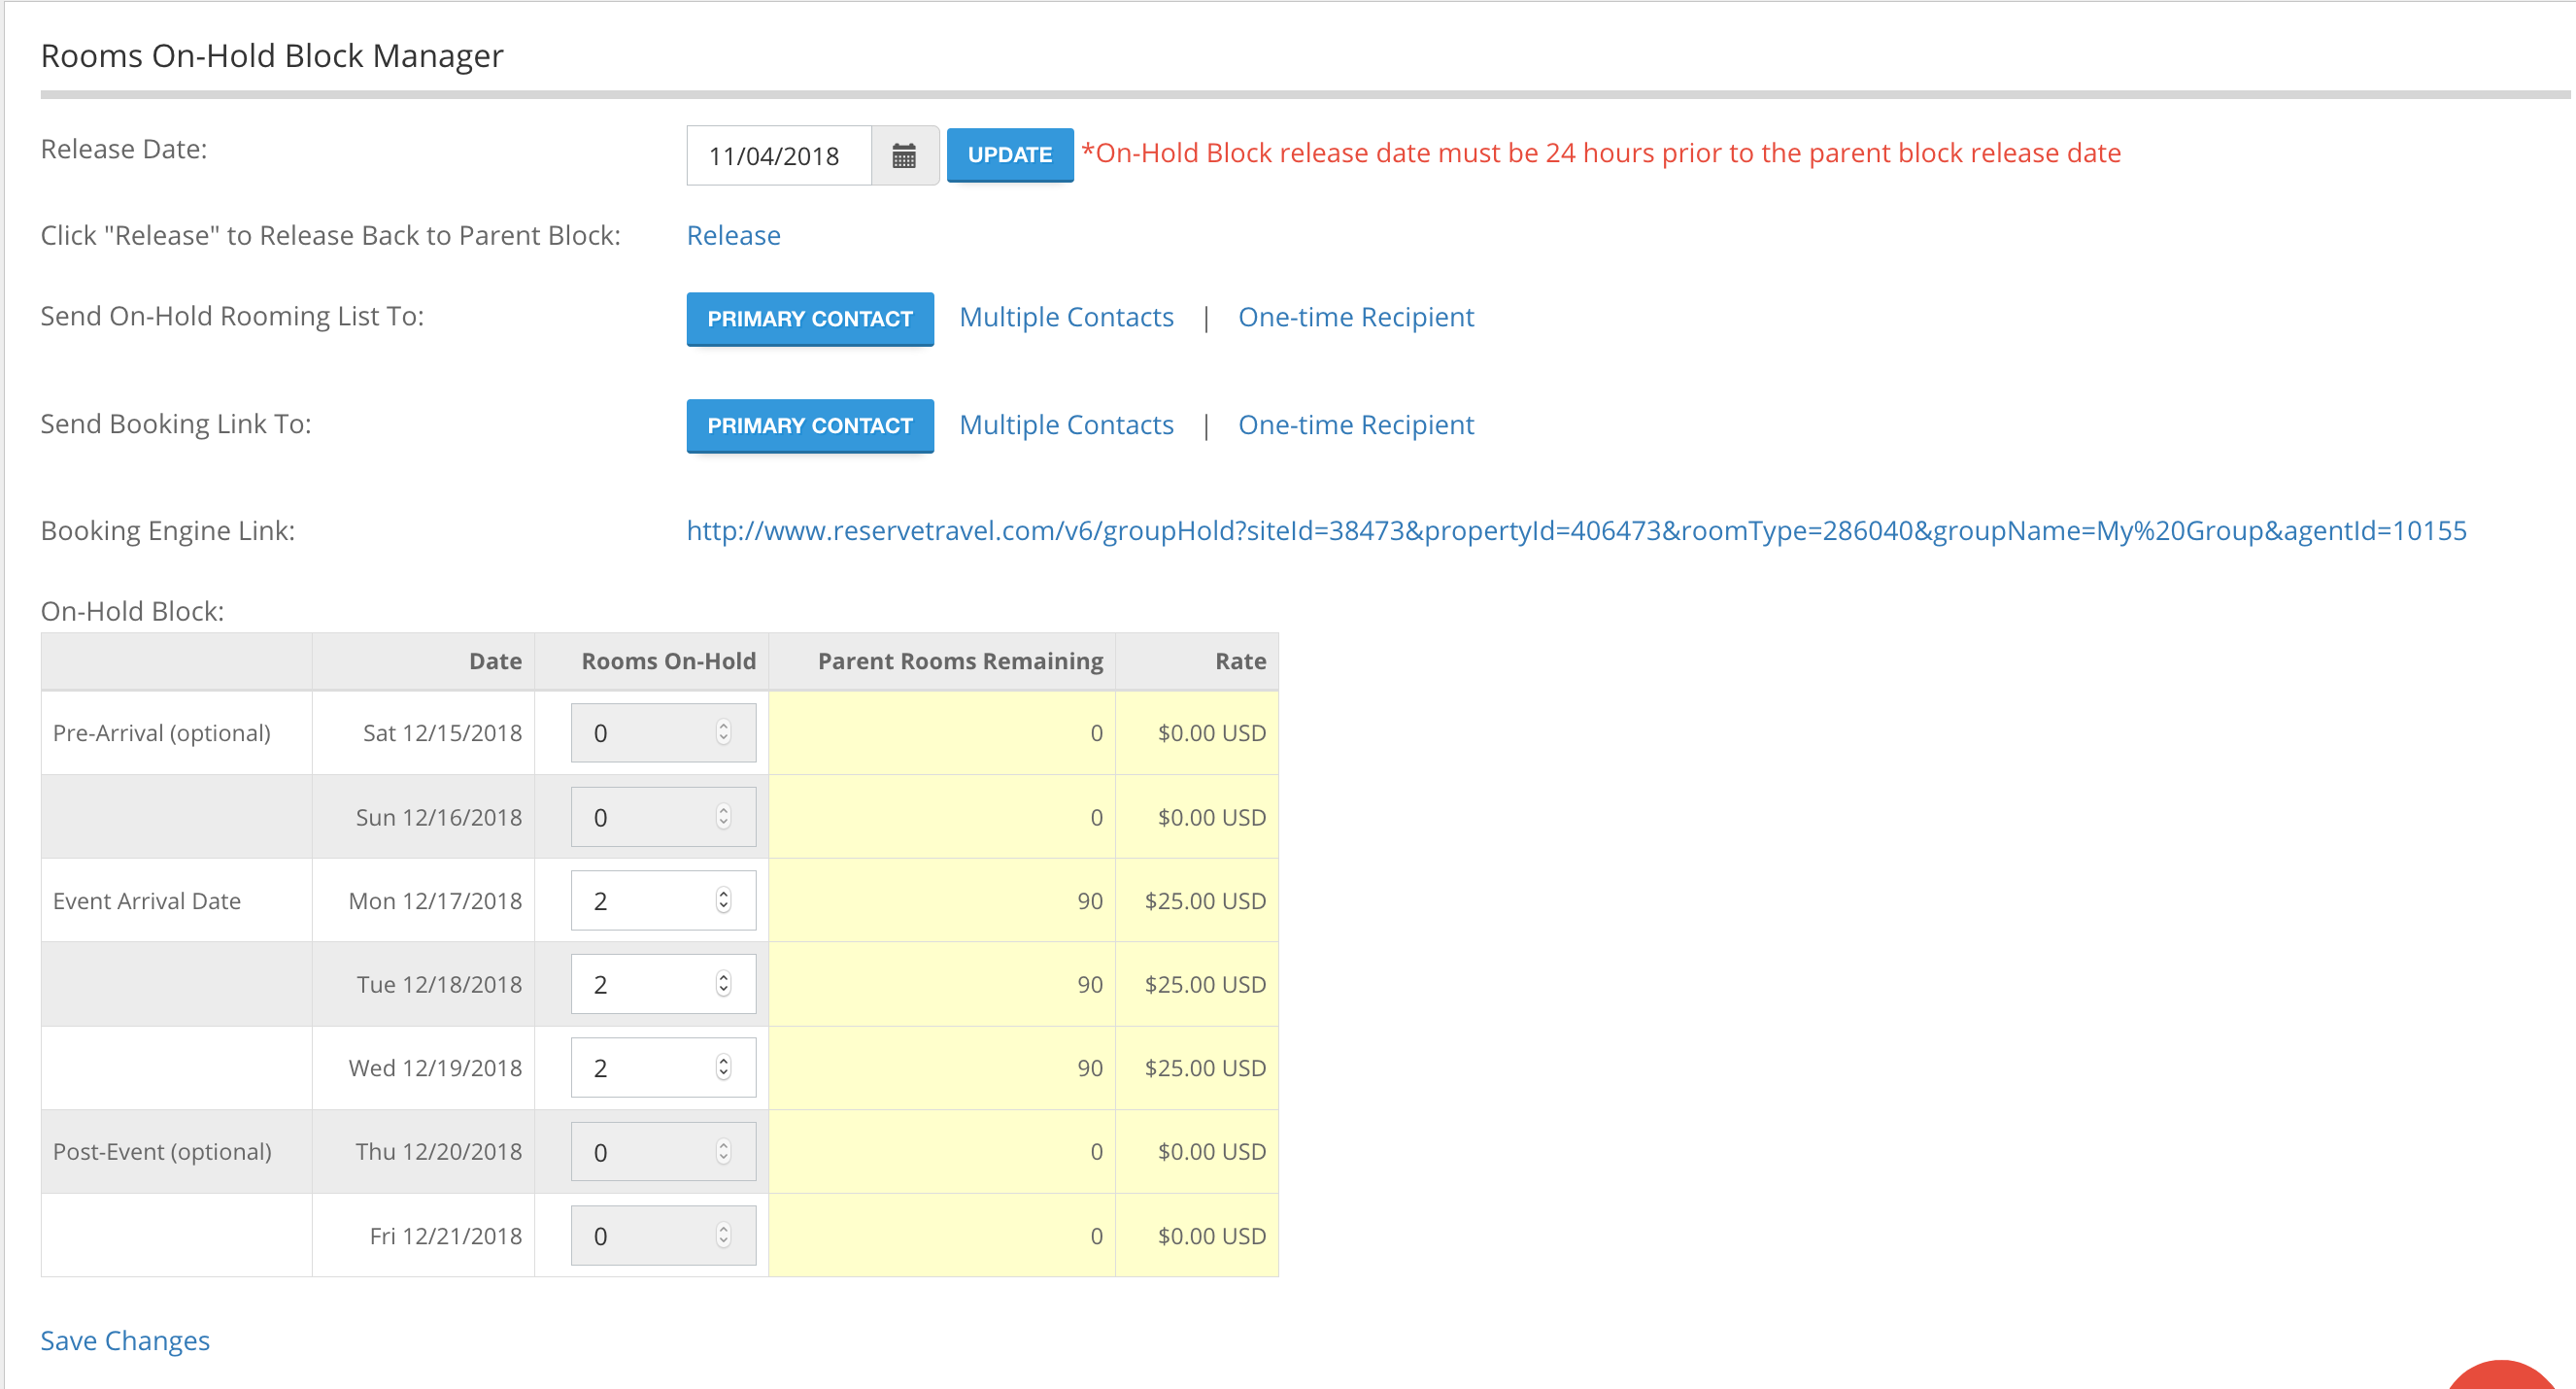
Task: Click the UPDATE button
Action: (x=1009, y=155)
